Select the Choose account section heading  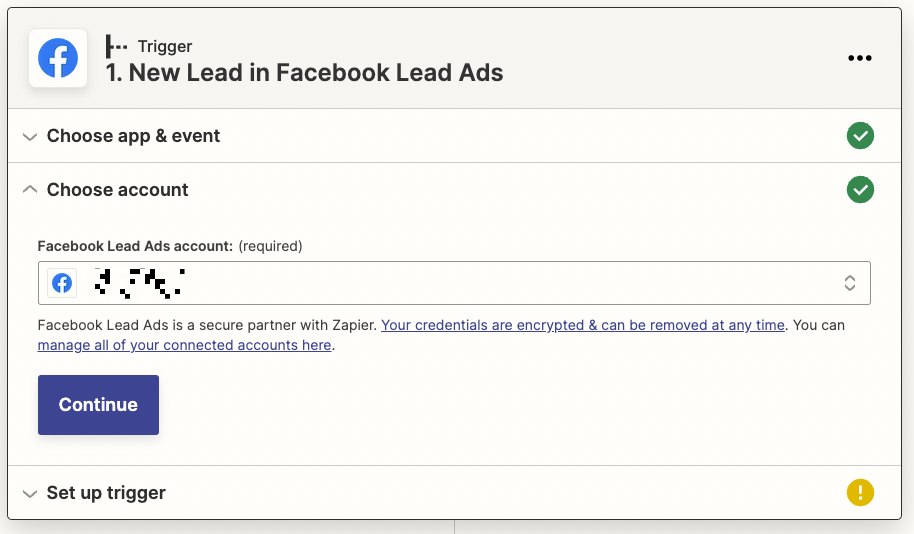pos(117,190)
